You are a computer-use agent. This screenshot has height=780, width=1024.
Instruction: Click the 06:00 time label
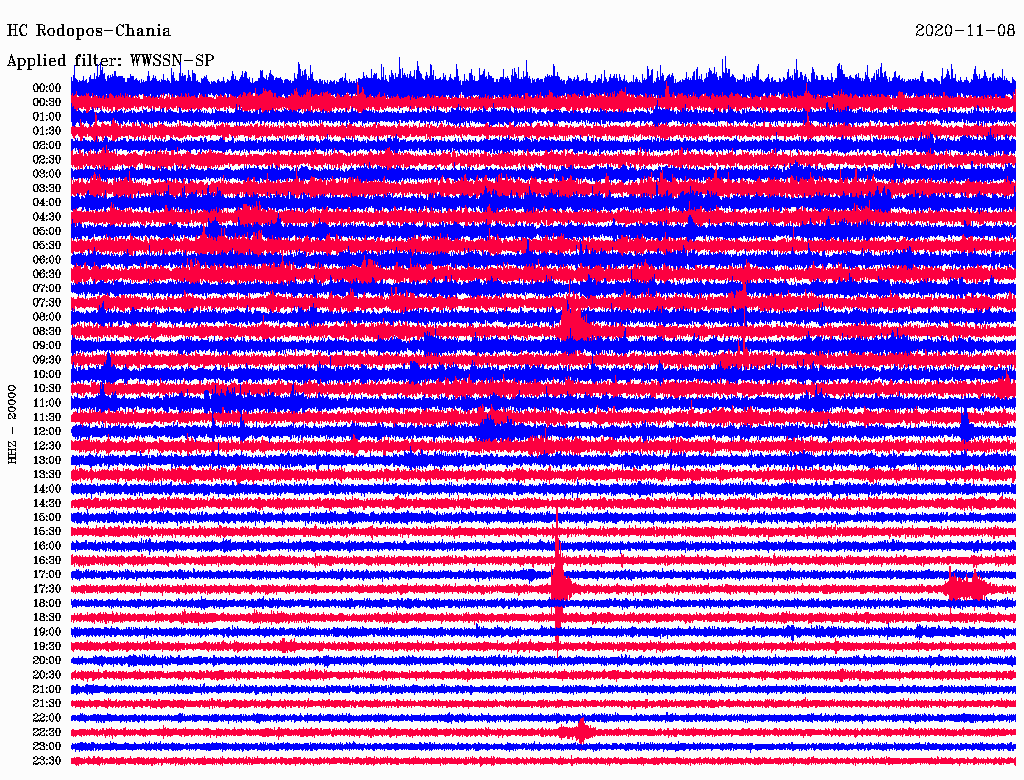(46, 259)
